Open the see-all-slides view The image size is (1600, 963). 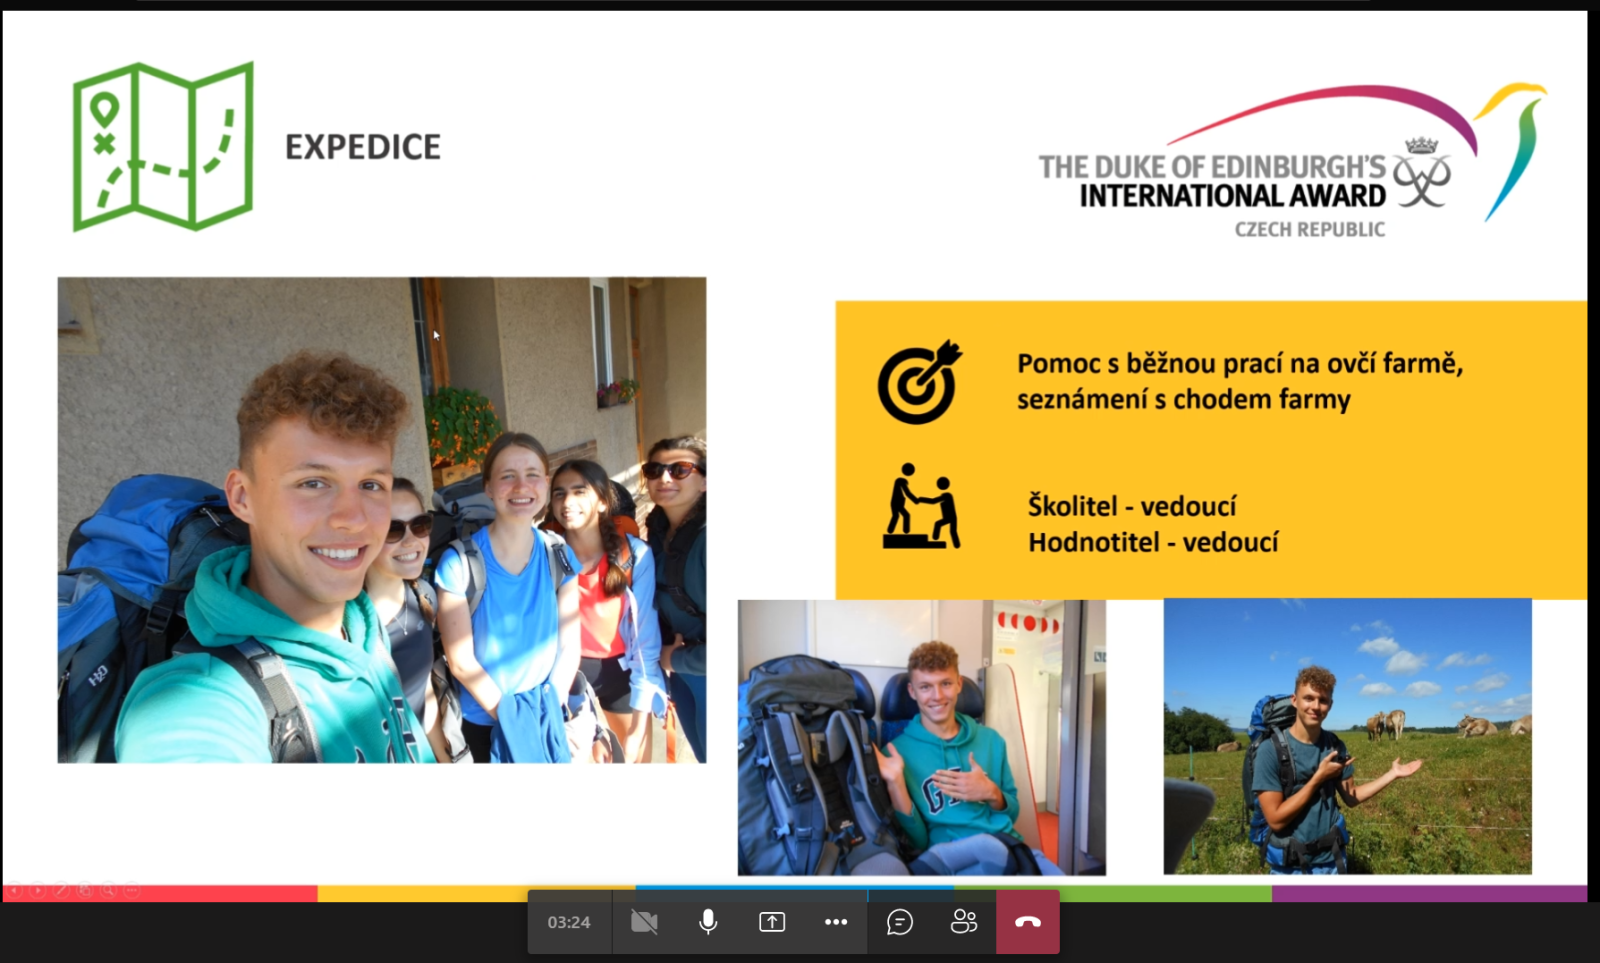(85, 889)
